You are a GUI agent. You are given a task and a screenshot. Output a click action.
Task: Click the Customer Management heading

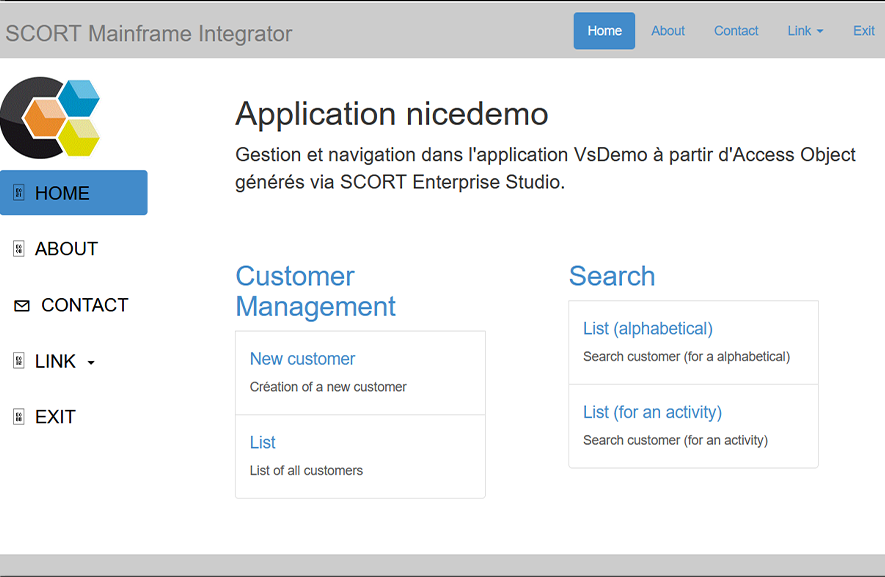click(x=316, y=291)
